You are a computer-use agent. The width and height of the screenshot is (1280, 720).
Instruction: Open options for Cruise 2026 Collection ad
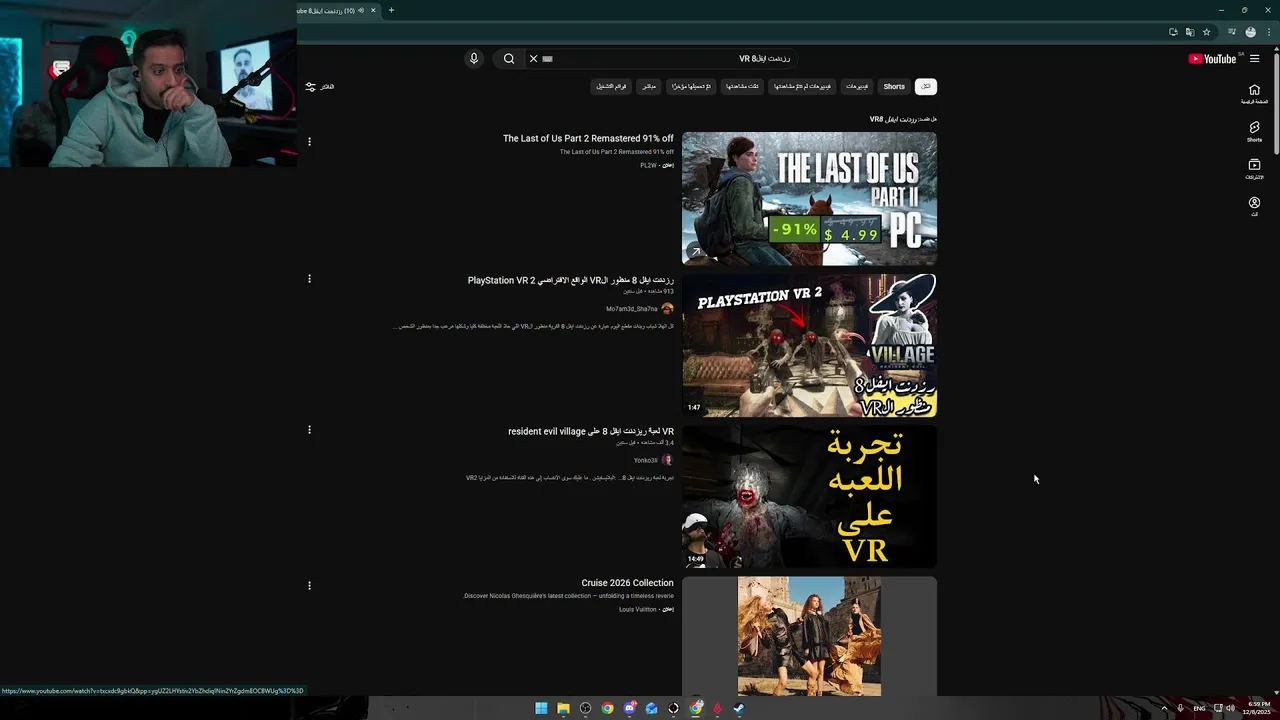click(309, 586)
